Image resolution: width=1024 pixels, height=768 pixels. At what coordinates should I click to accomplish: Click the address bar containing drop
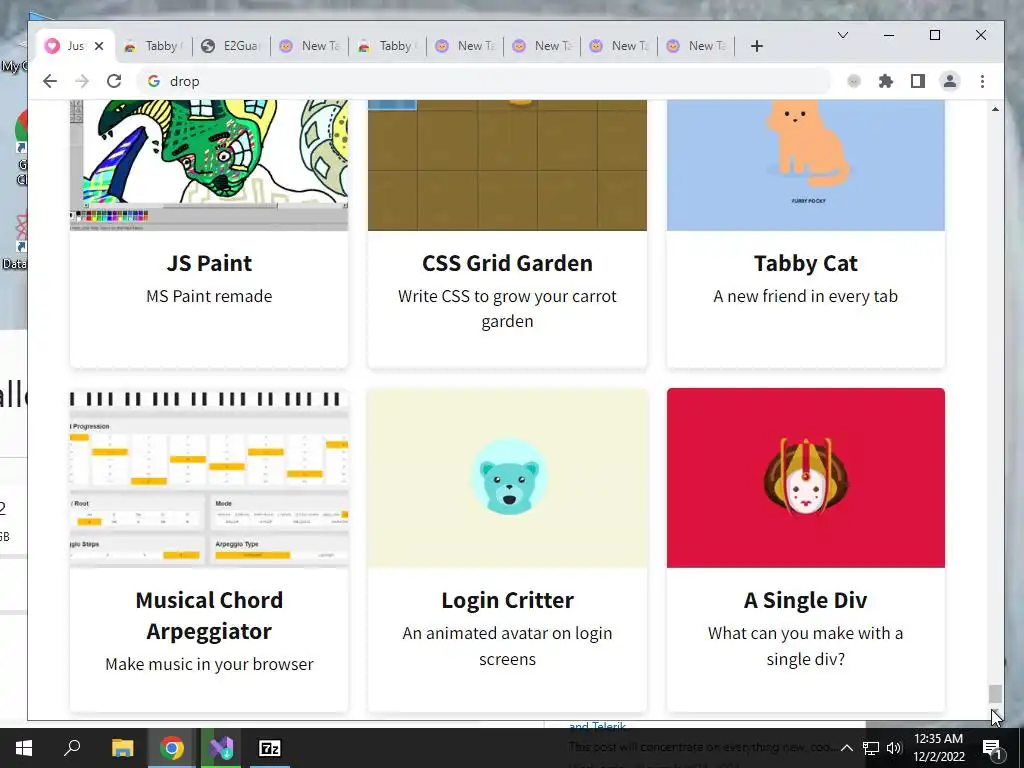pyautogui.click(x=483, y=81)
